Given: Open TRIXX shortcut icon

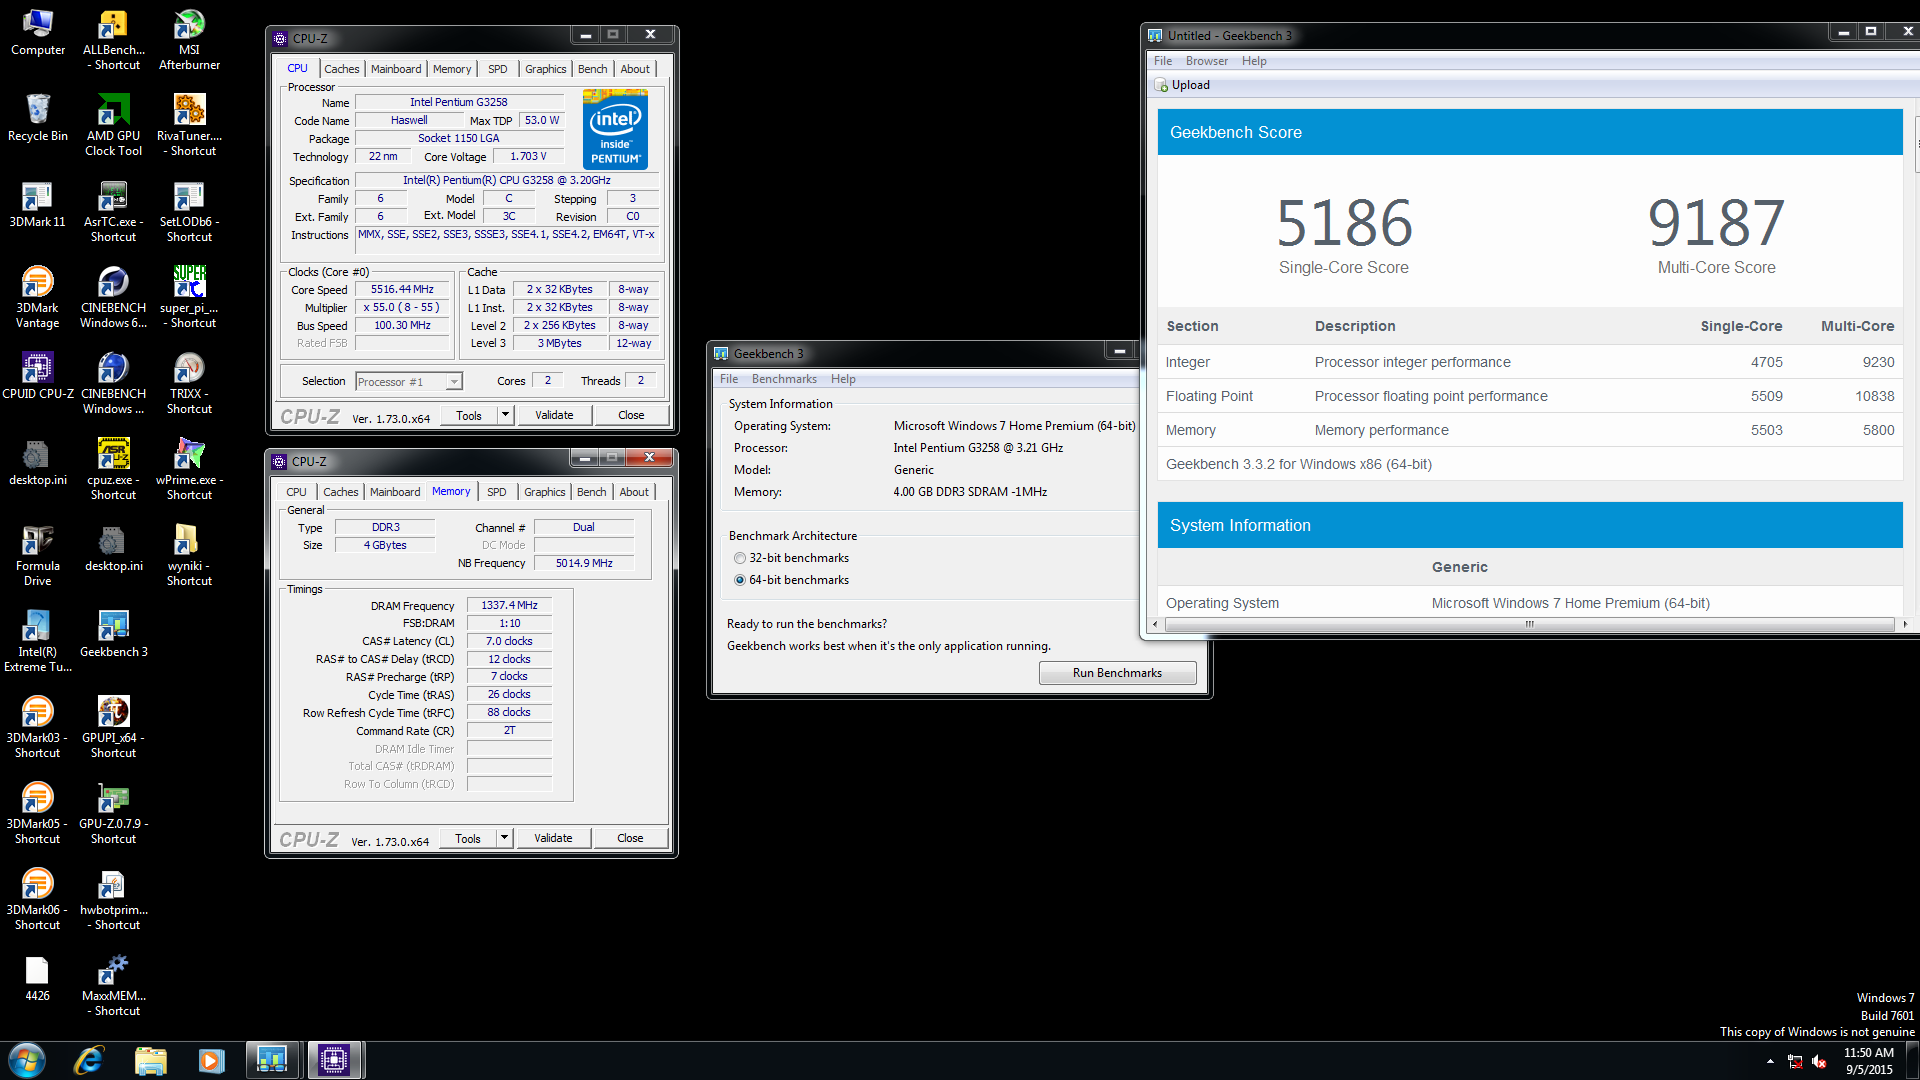Looking at the screenshot, I should click(x=189, y=384).
